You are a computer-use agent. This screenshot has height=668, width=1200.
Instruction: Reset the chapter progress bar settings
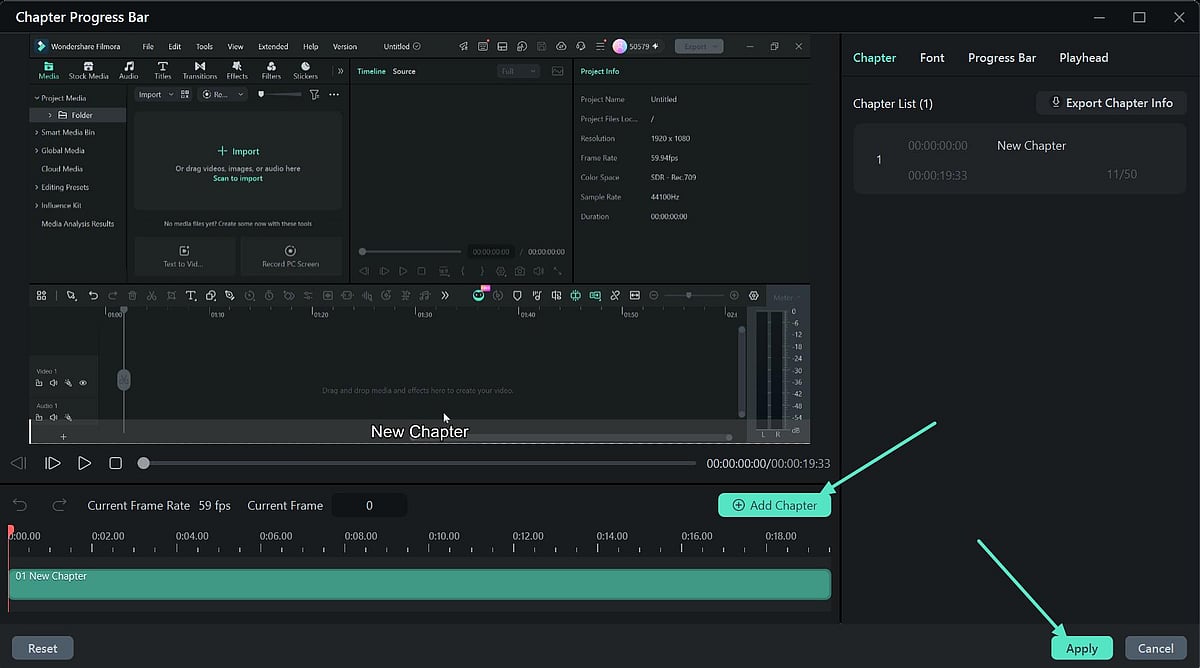[x=43, y=648]
